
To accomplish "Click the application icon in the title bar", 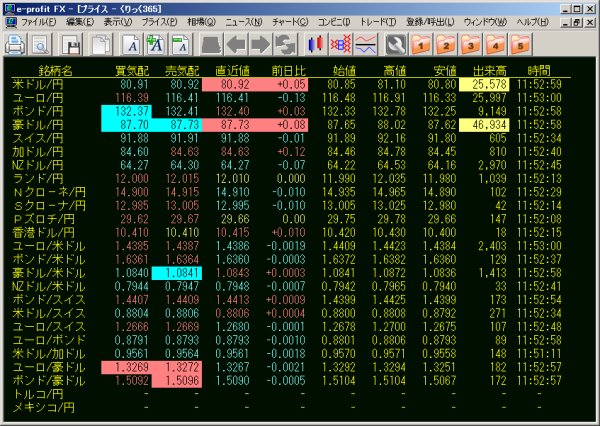I will coord(10,8).
